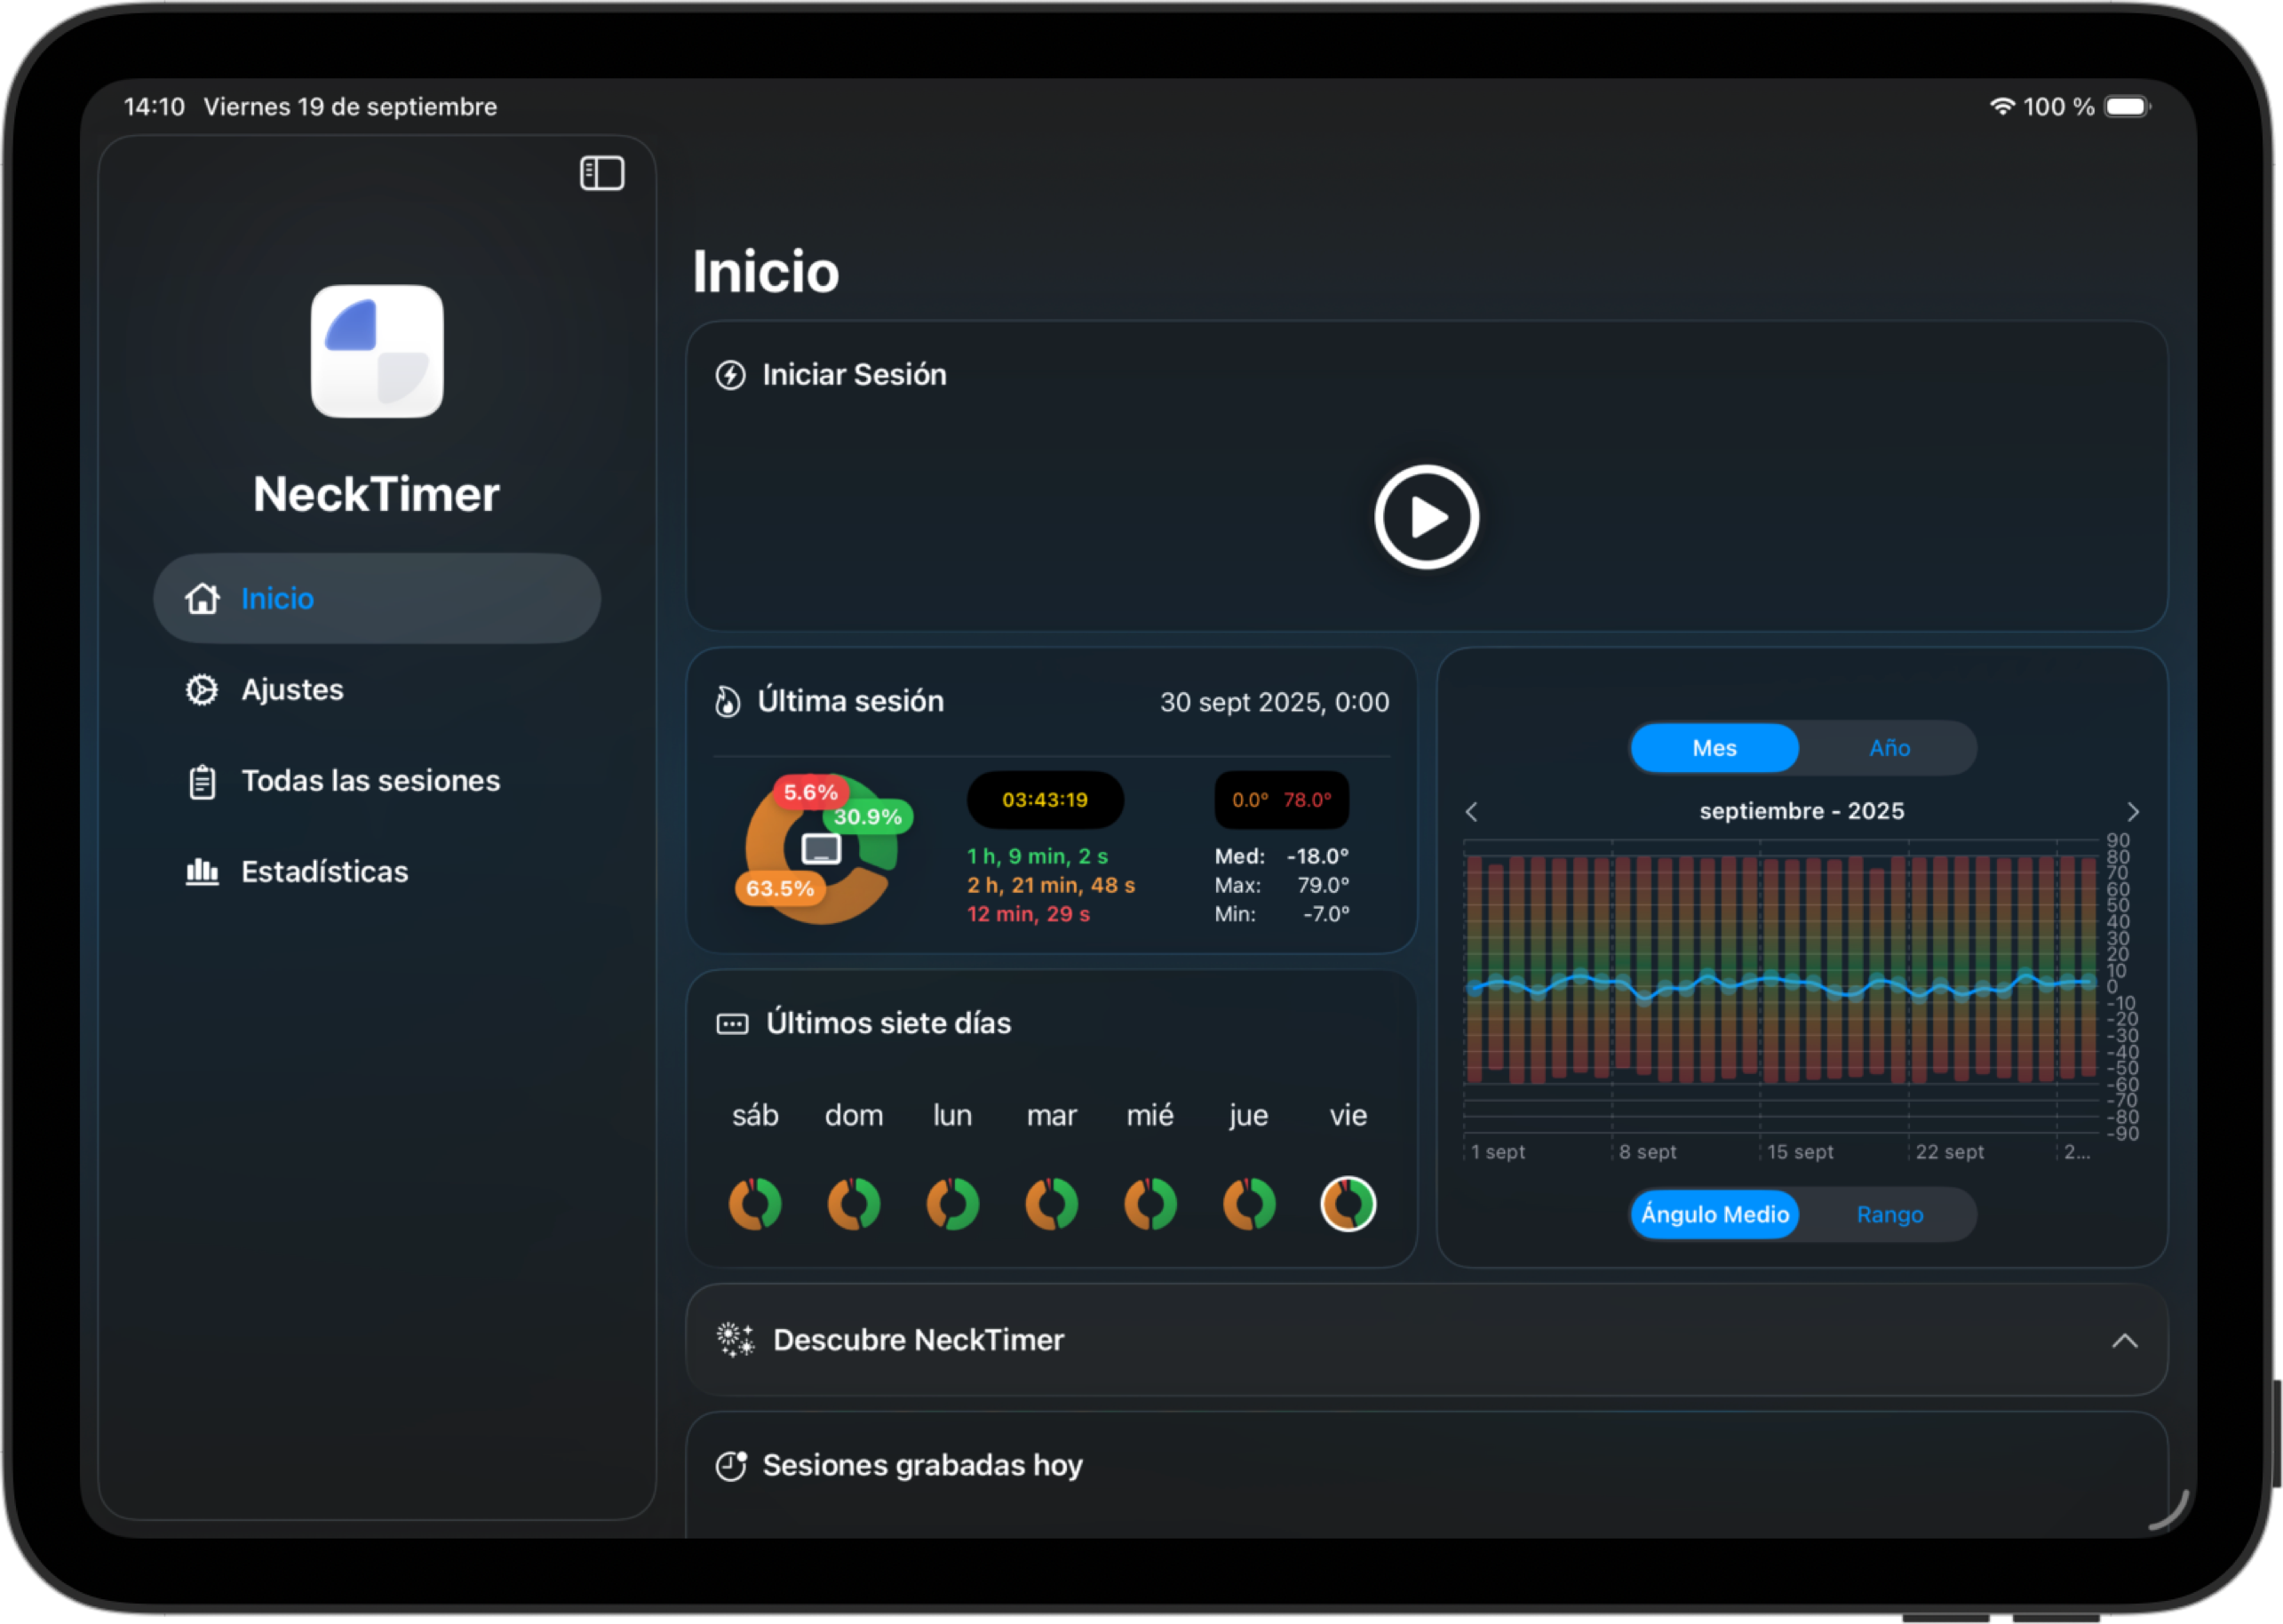Start a session with the play button

coord(1426,517)
